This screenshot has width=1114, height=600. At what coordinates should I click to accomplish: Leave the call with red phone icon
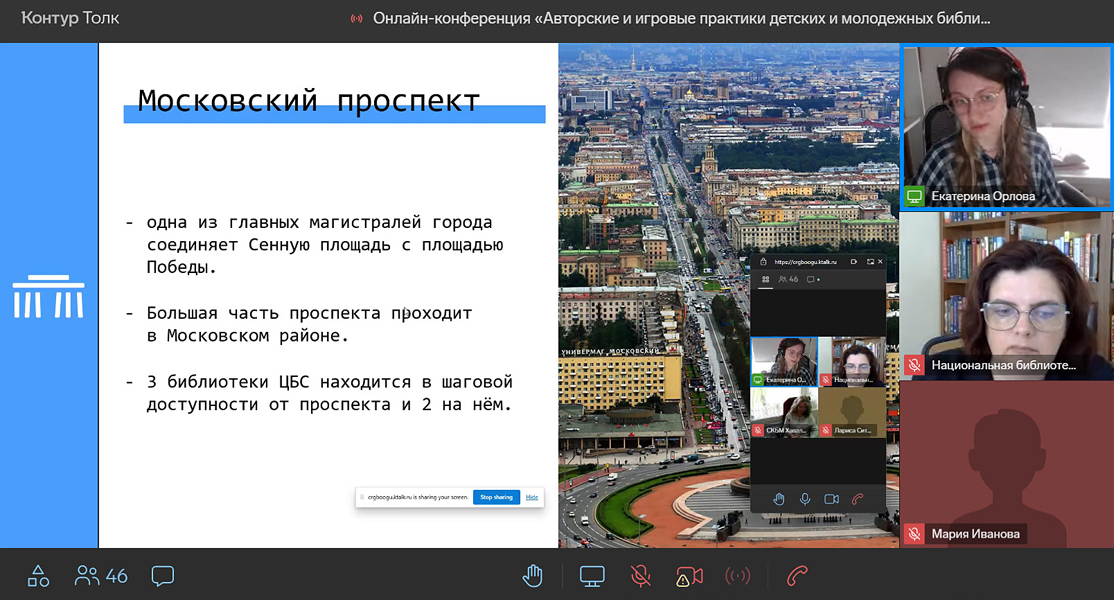click(x=797, y=576)
